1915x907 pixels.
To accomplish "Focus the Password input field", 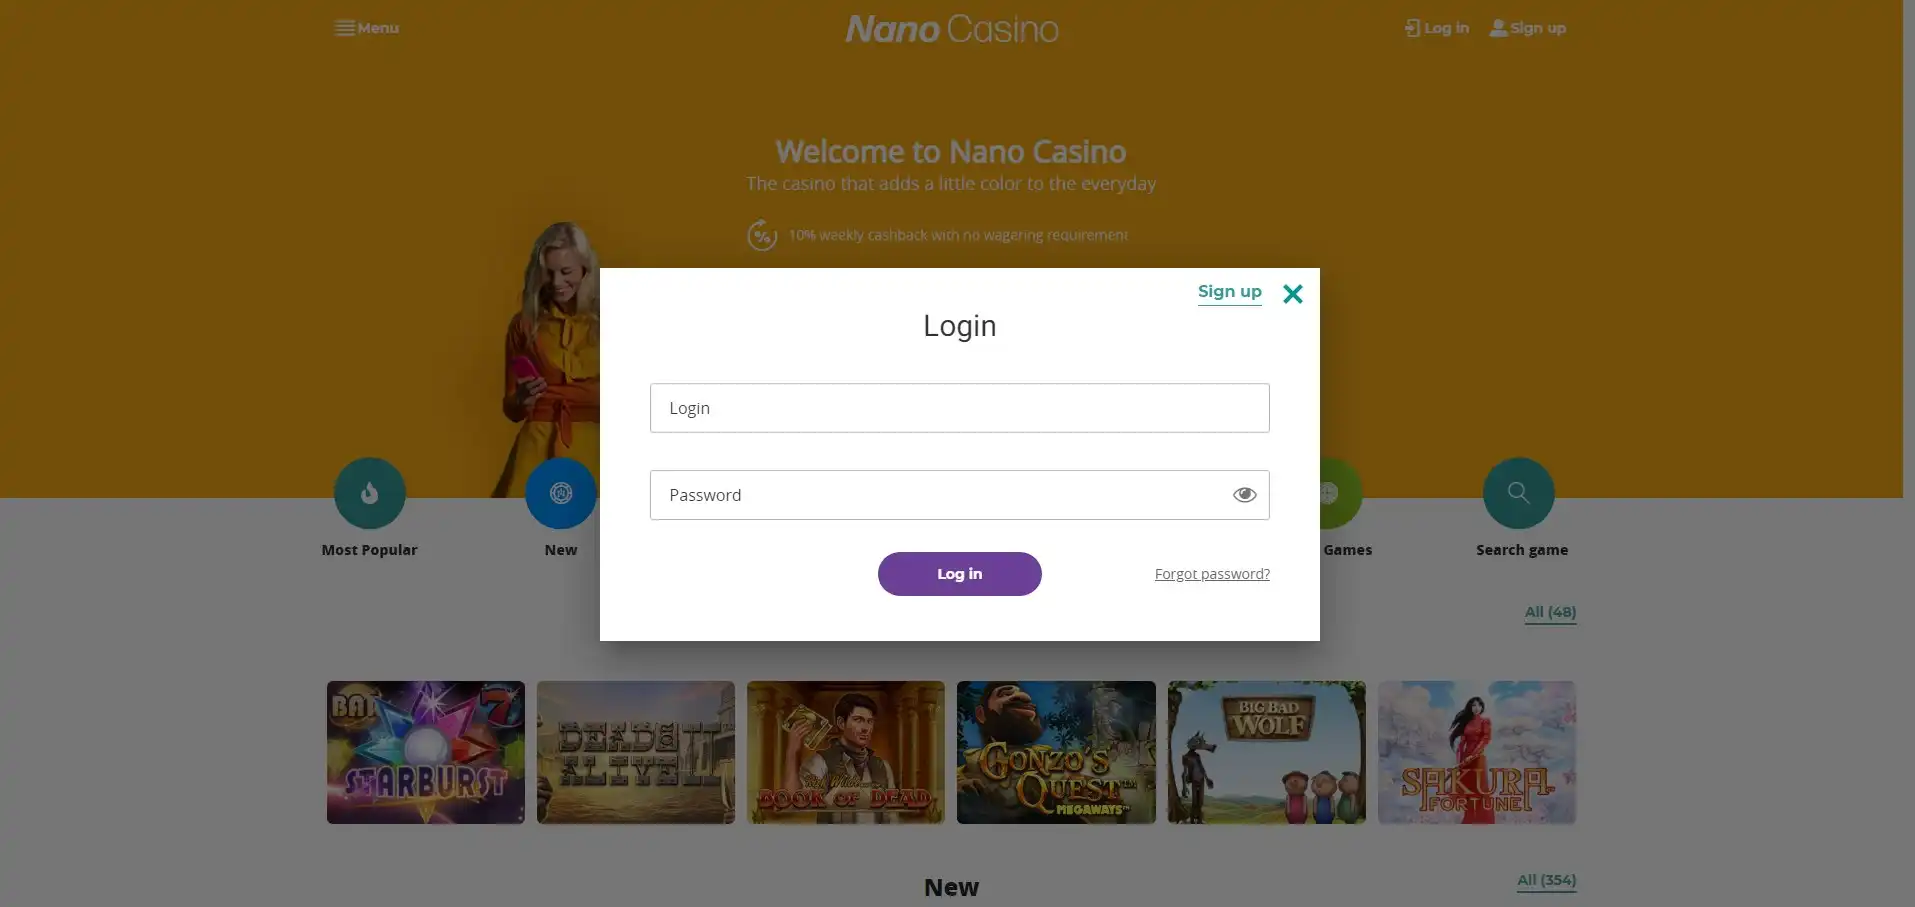I will point(959,495).
